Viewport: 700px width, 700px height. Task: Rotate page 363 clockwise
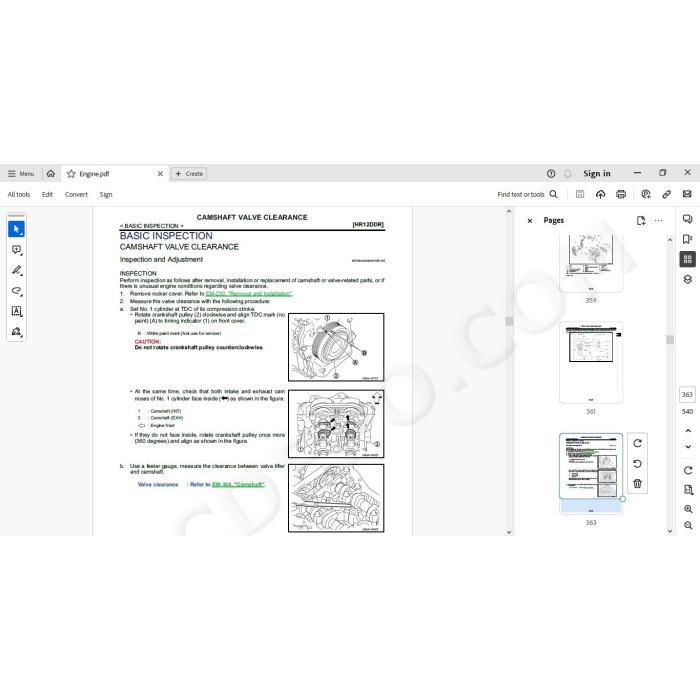638,443
